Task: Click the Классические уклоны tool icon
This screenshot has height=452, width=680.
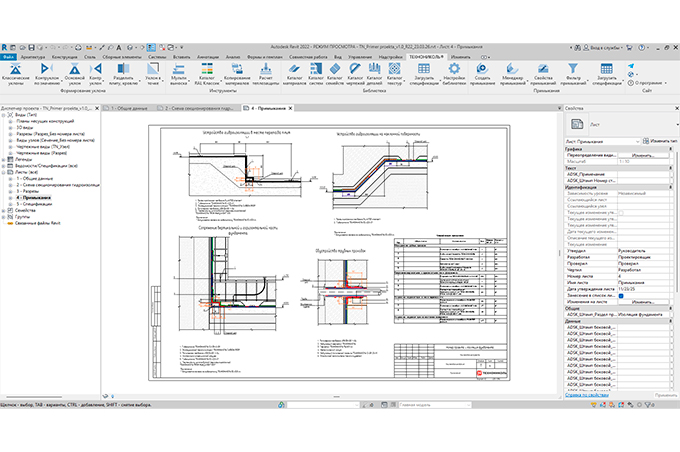Action: 16,67
